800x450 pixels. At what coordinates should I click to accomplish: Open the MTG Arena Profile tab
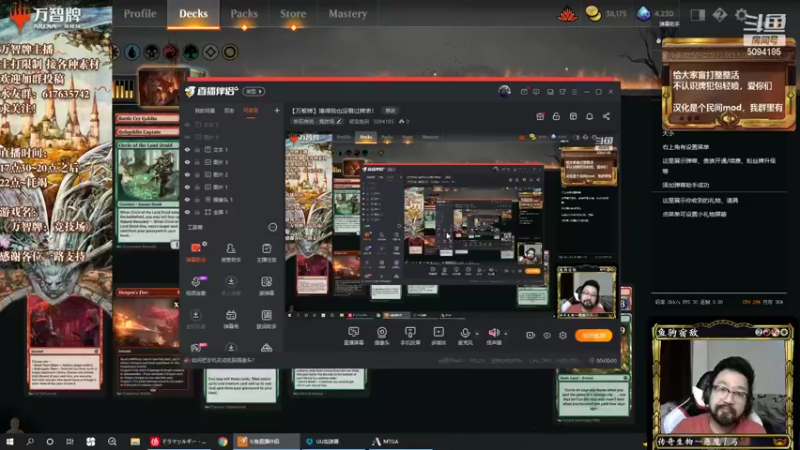click(x=140, y=14)
